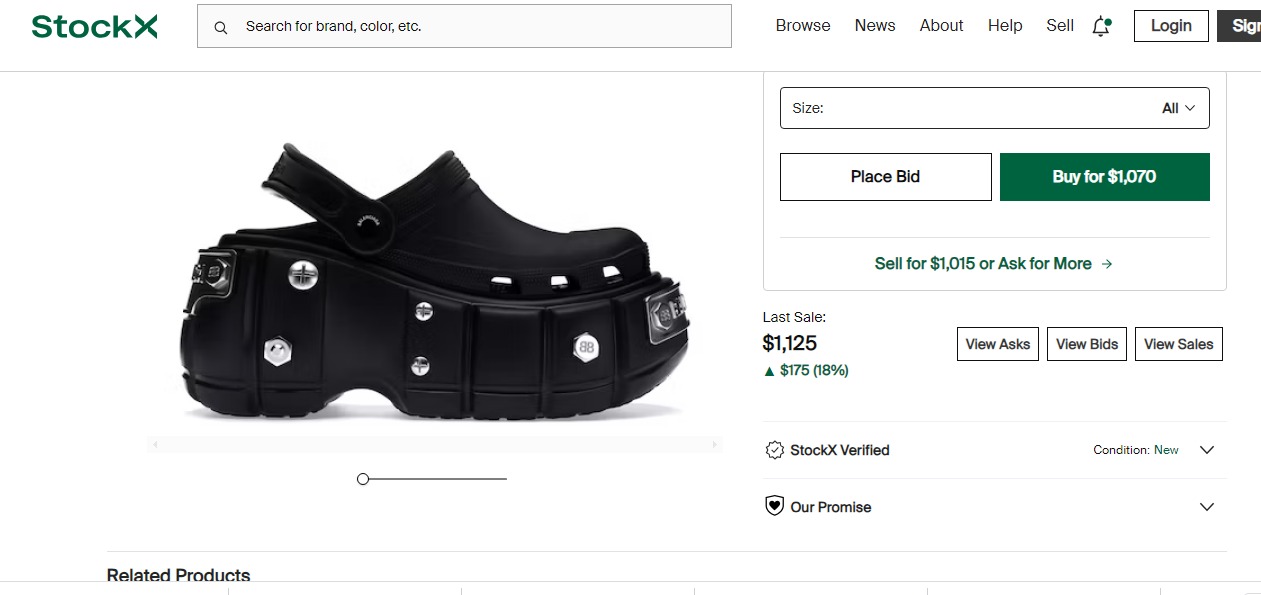Image resolution: width=1261 pixels, height=595 pixels.
Task: Click the View Sales button
Action: tap(1178, 344)
